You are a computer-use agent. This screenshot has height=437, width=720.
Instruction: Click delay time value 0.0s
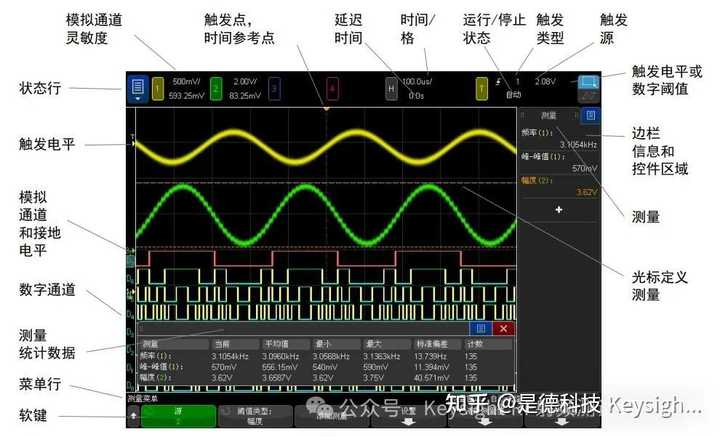[x=416, y=95]
